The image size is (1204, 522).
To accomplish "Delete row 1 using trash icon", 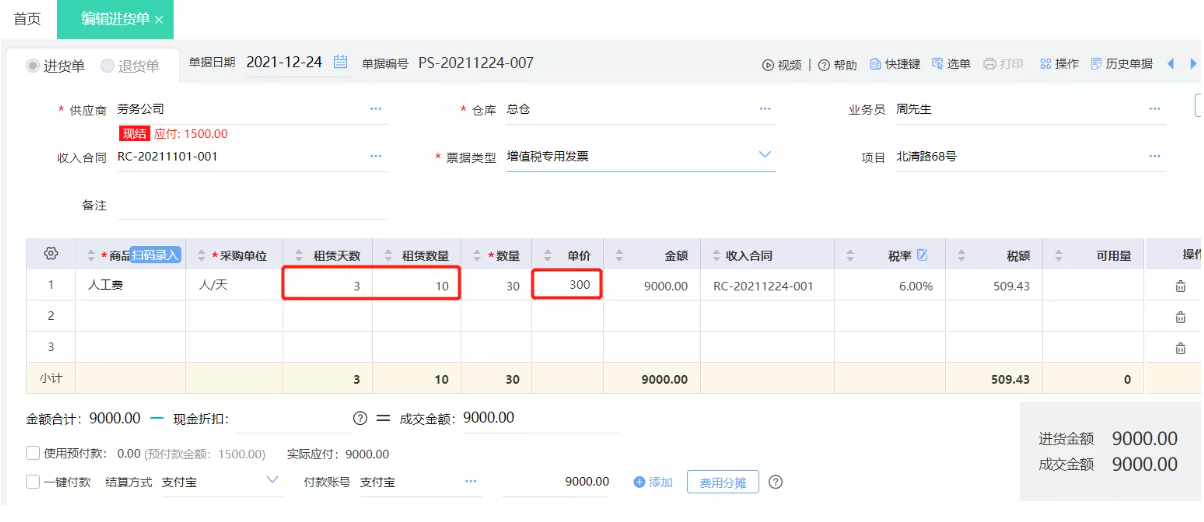I will coord(1180,286).
